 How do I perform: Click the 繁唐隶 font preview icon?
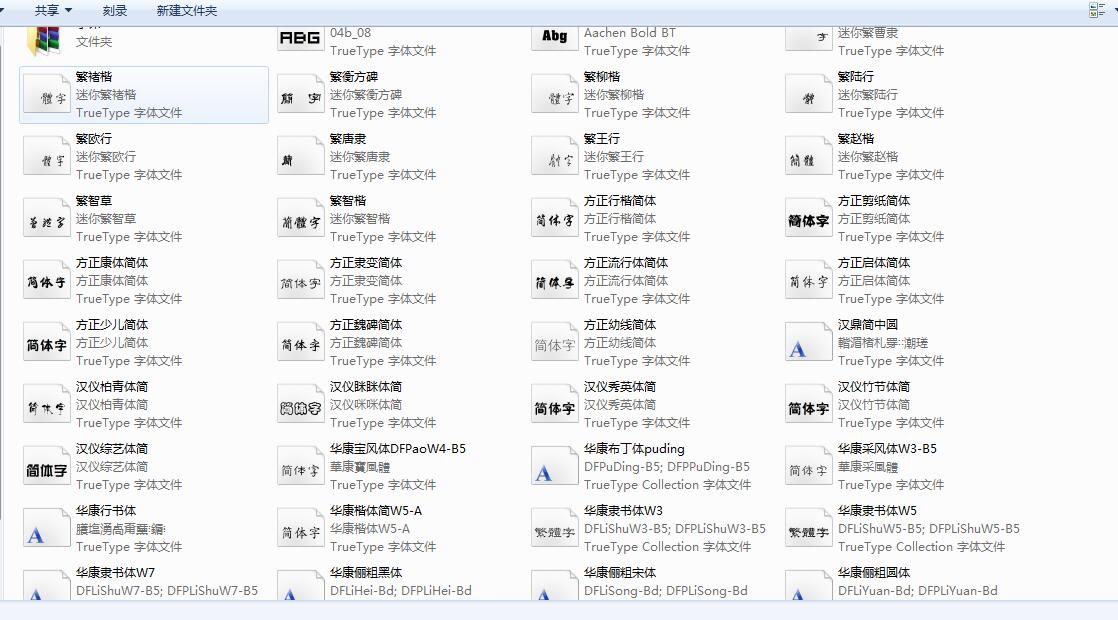[300, 156]
